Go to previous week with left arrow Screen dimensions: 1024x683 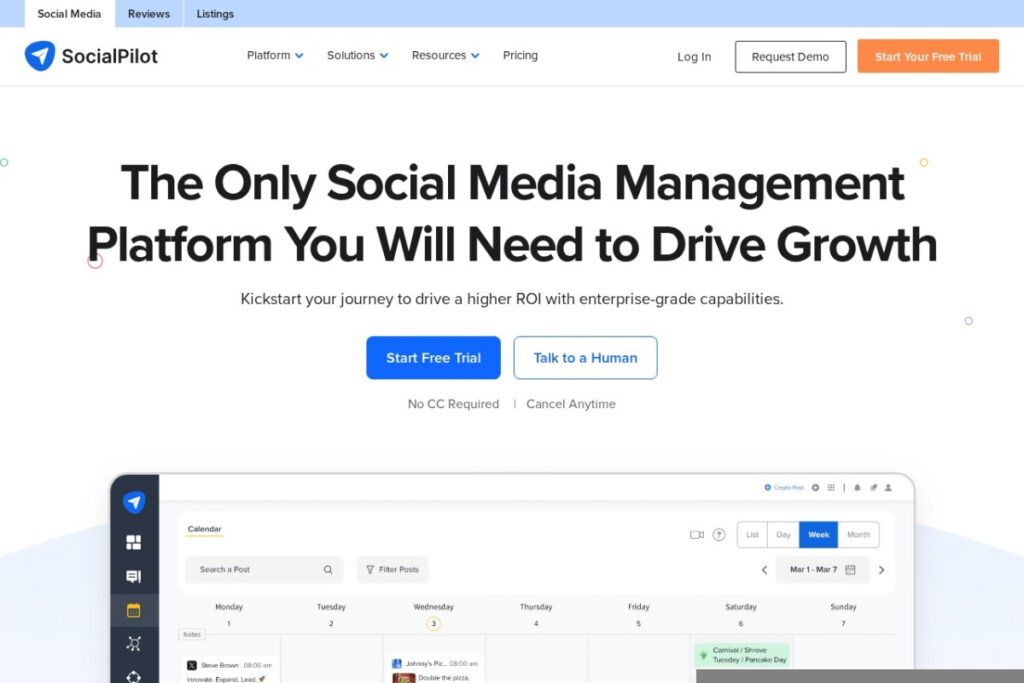764,570
